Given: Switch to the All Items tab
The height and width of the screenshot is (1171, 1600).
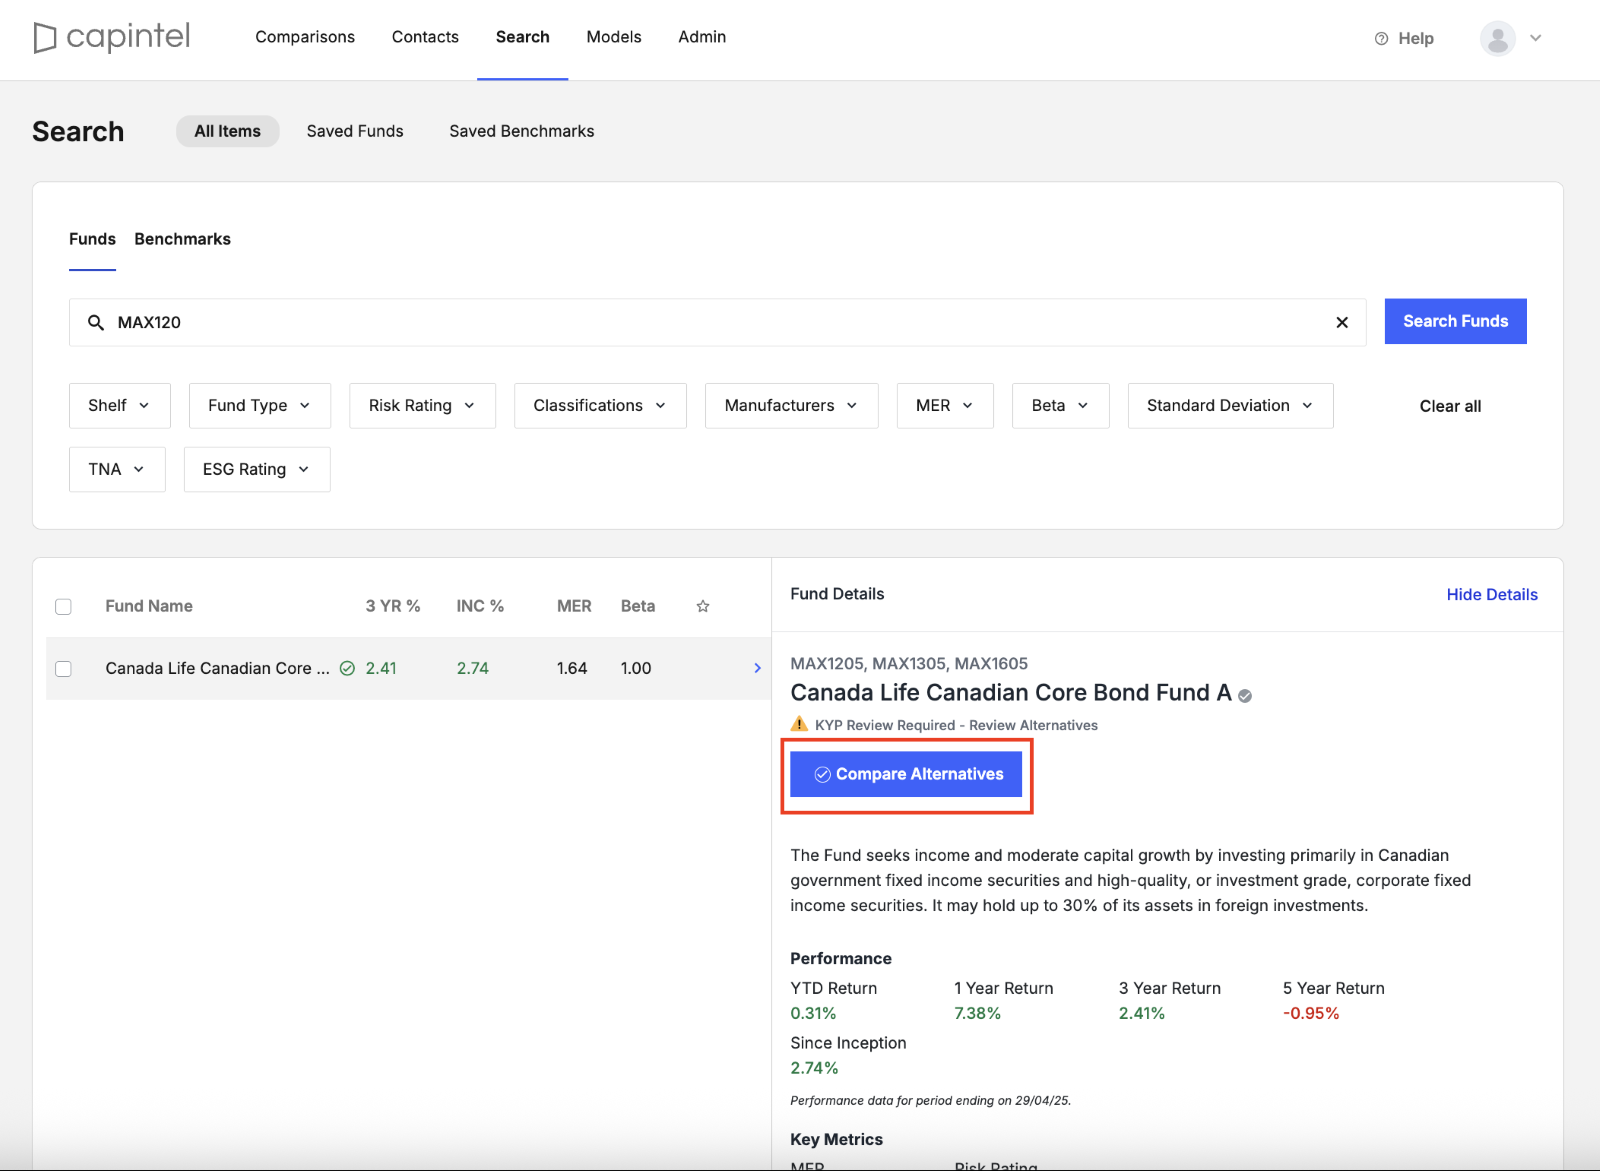Looking at the screenshot, I should (227, 131).
